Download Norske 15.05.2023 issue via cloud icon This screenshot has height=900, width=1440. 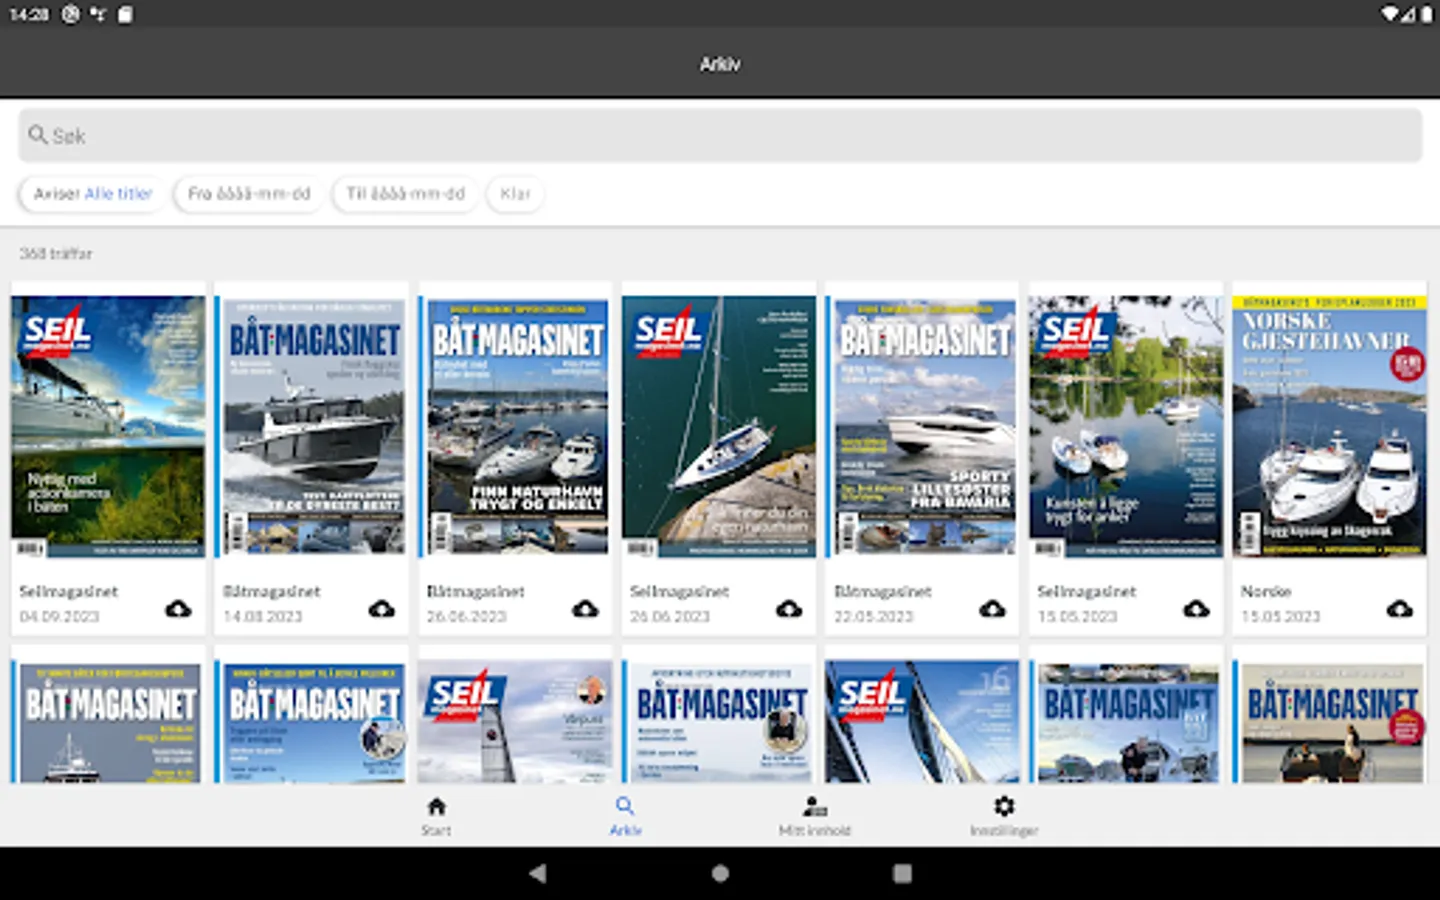point(1400,608)
